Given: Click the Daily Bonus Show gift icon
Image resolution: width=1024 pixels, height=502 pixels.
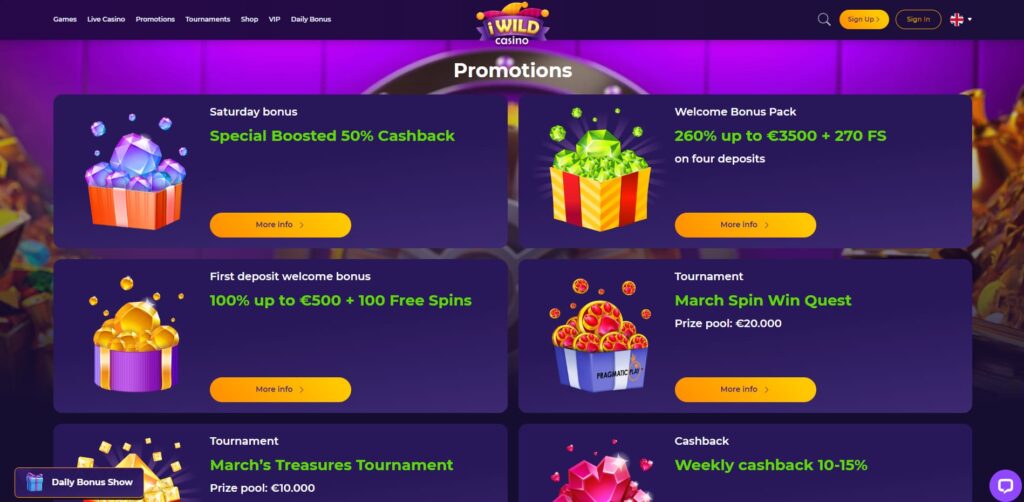Looking at the screenshot, I should pyautogui.click(x=34, y=482).
